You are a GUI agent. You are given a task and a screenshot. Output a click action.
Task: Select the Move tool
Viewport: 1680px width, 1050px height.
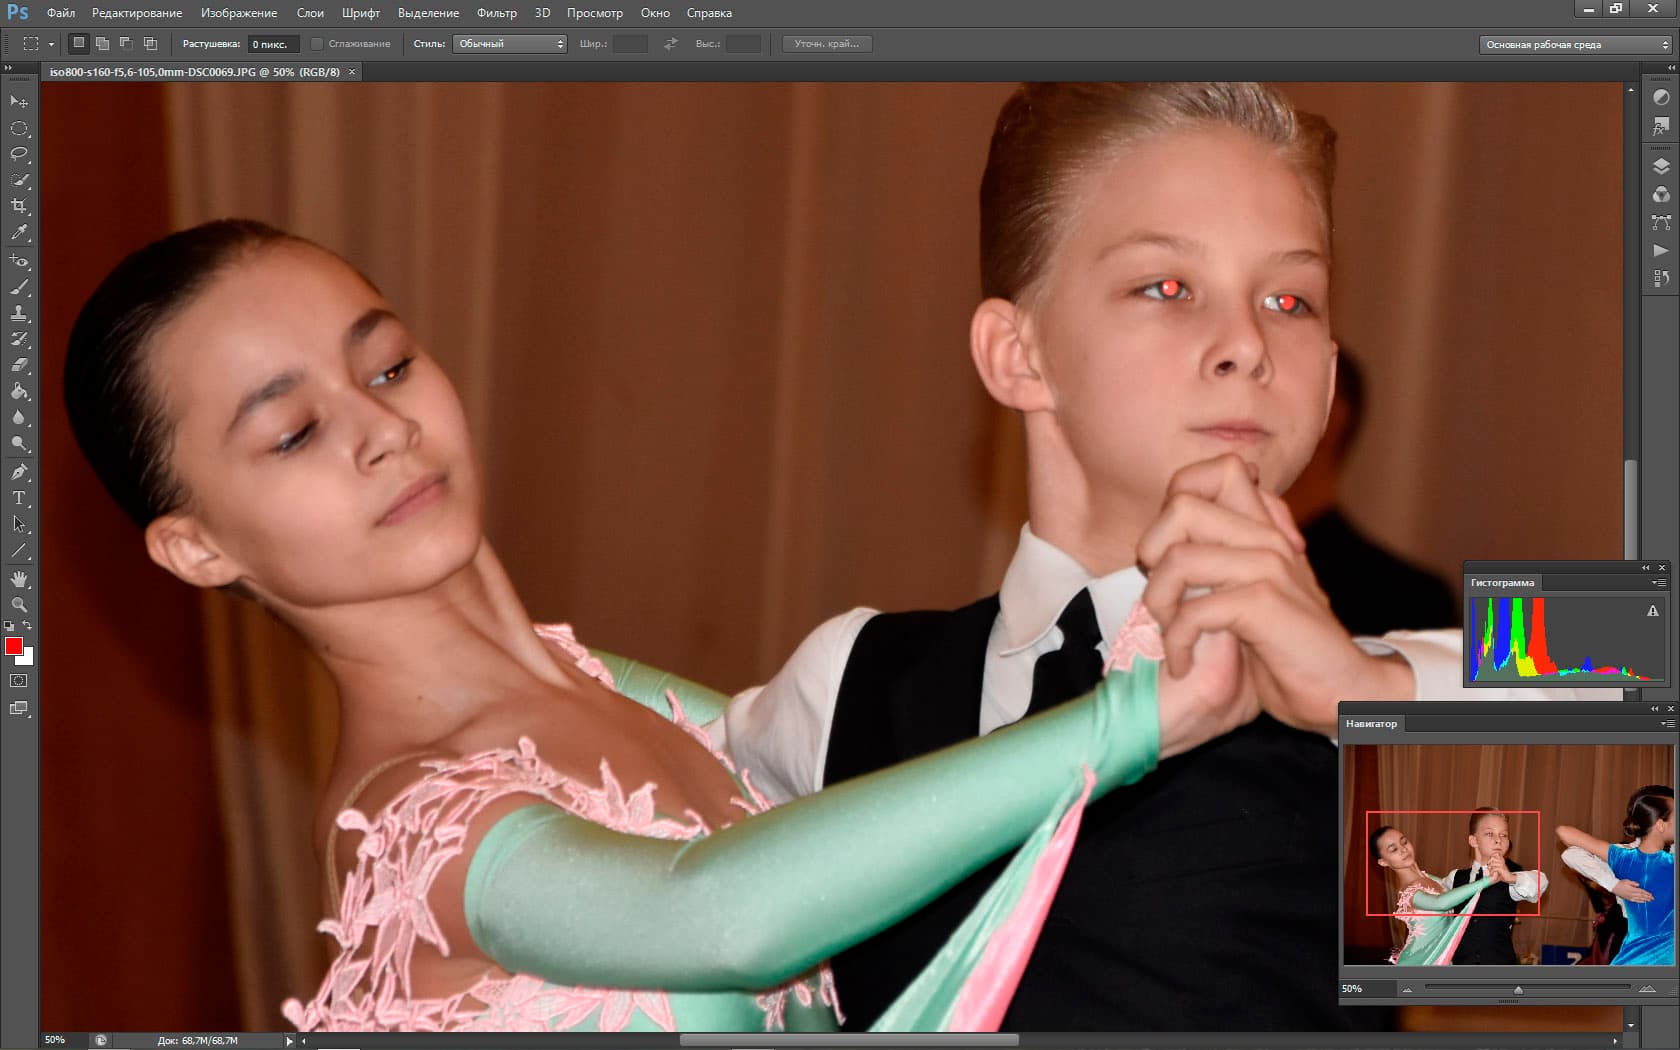pyautogui.click(x=19, y=102)
